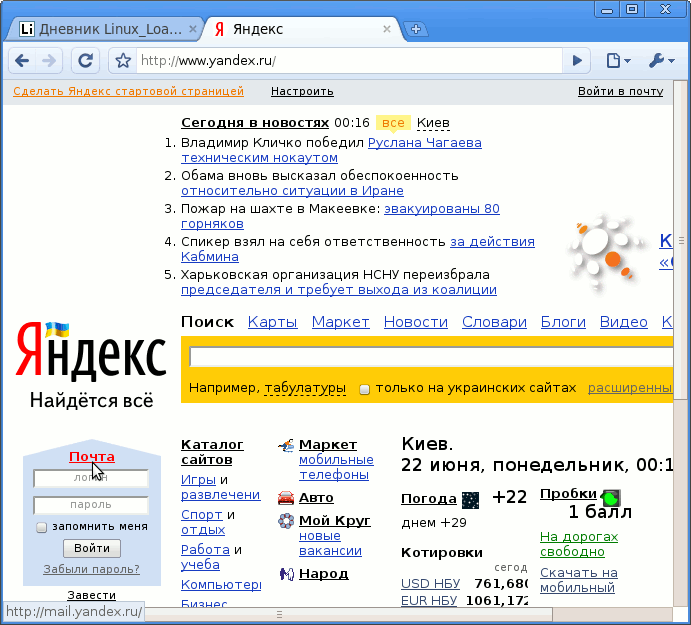Open a new tab with plus button
The height and width of the screenshot is (625, 691).
pyautogui.click(x=416, y=30)
